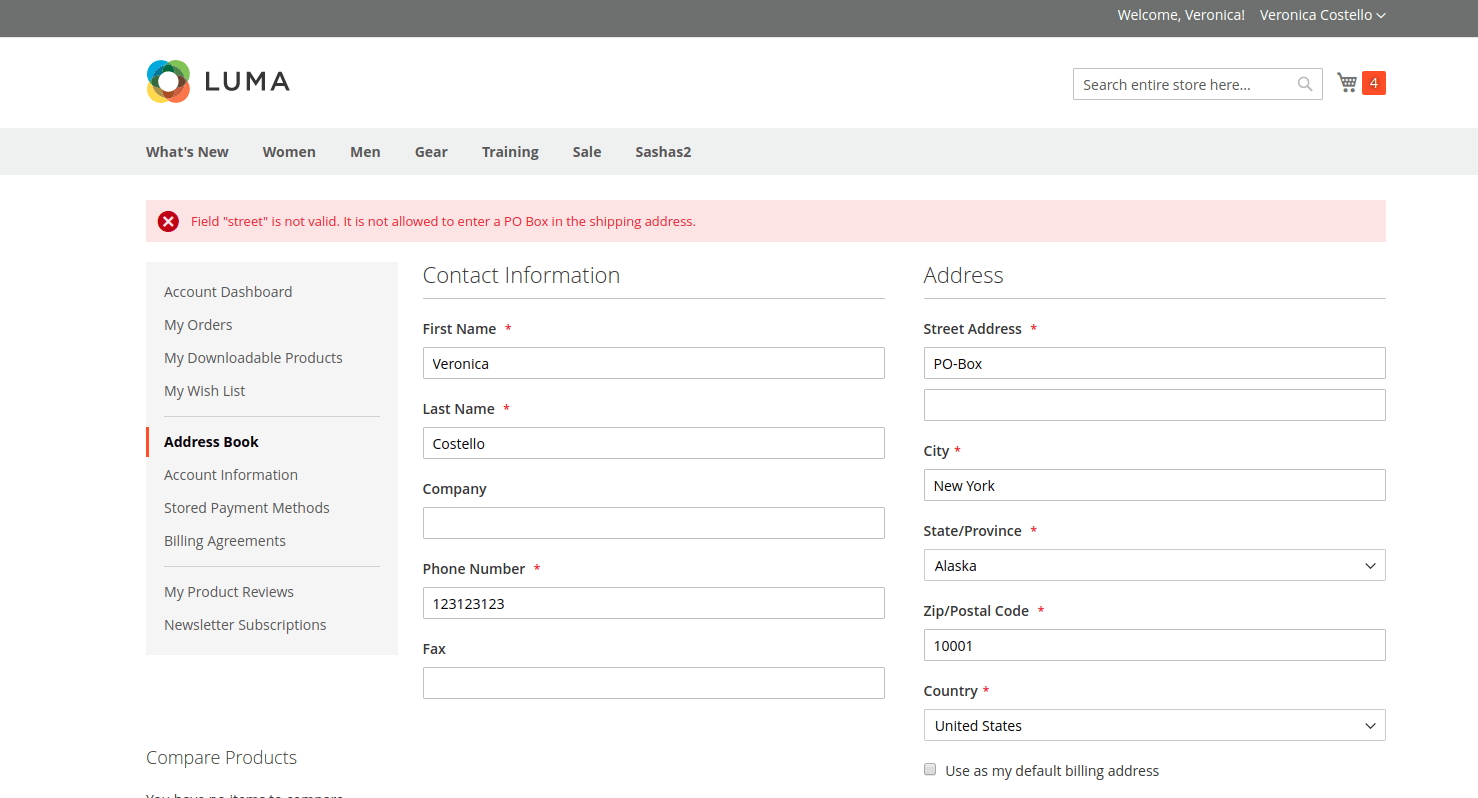
Task: Select Address Book in sidebar
Action: click(211, 442)
